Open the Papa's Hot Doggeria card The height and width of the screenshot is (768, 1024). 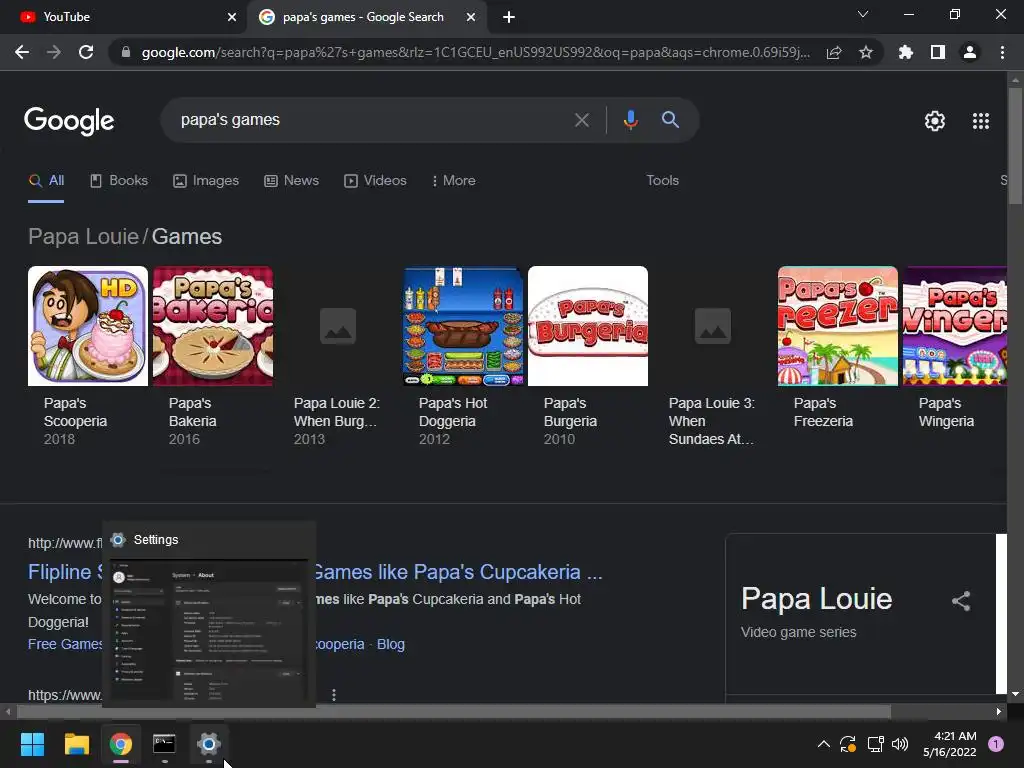point(463,357)
